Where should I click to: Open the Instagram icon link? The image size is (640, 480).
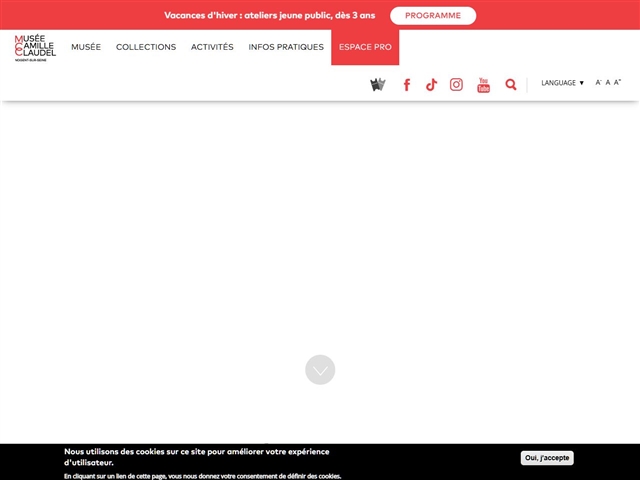pos(456,85)
